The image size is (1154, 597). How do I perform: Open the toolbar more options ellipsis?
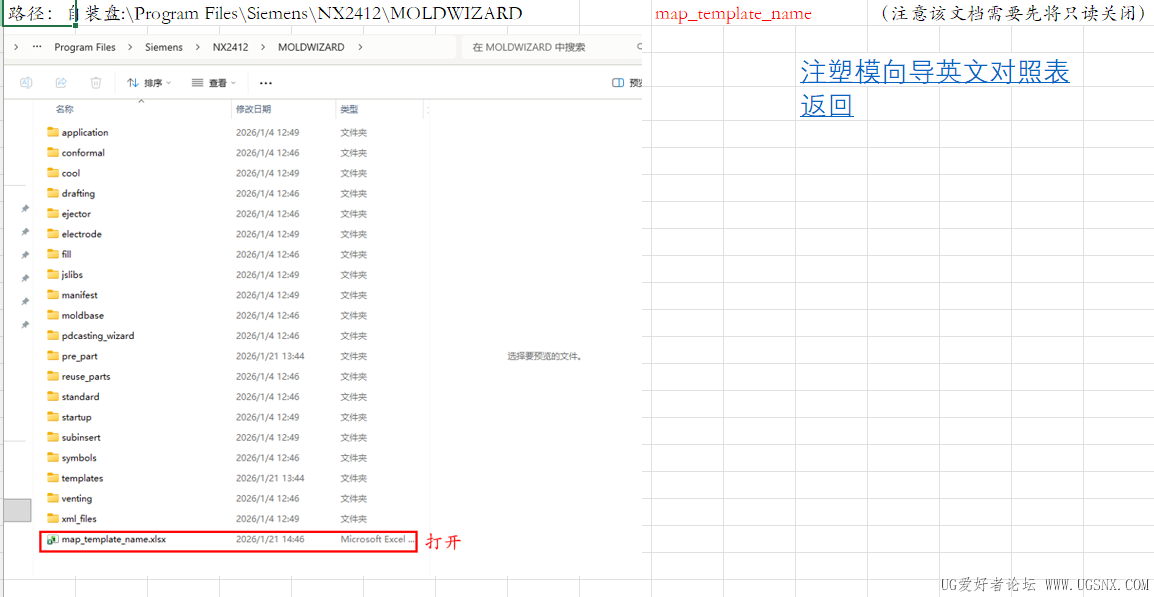266,83
